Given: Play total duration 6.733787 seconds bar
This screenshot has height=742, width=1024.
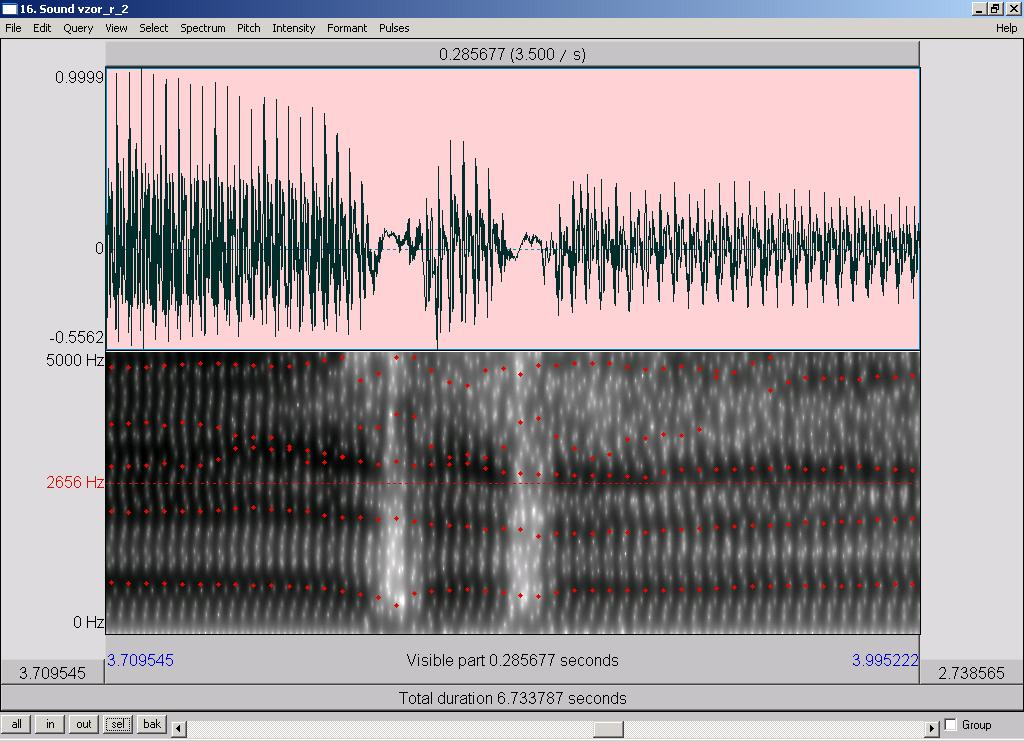Looking at the screenshot, I should [x=512, y=698].
